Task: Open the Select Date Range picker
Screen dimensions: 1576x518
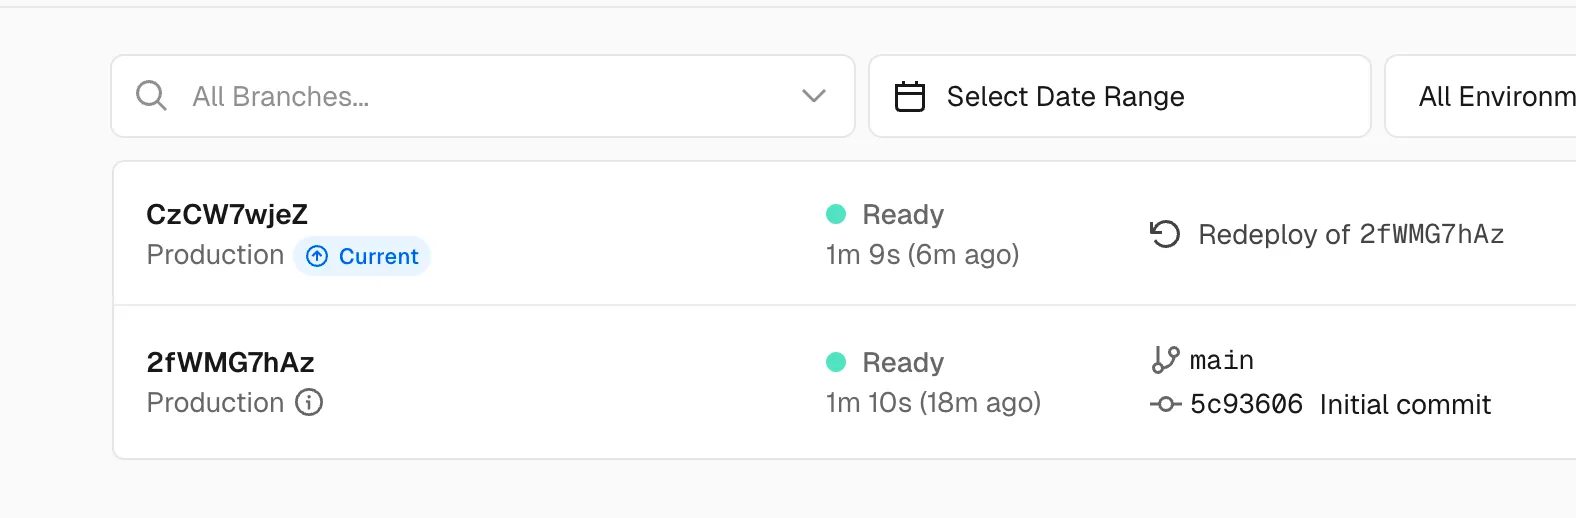Action: click(x=1119, y=96)
